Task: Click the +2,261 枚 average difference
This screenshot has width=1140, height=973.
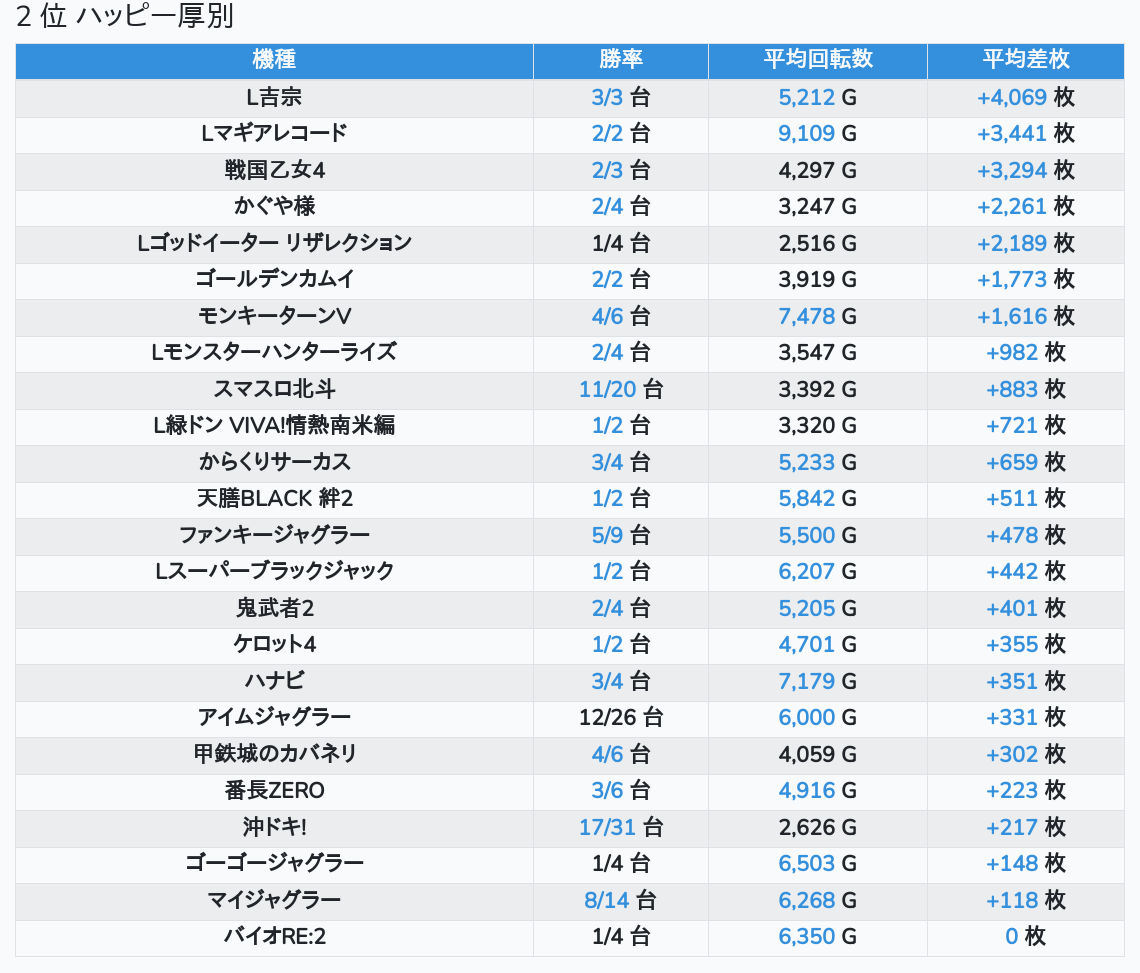Action: pos(1026,207)
